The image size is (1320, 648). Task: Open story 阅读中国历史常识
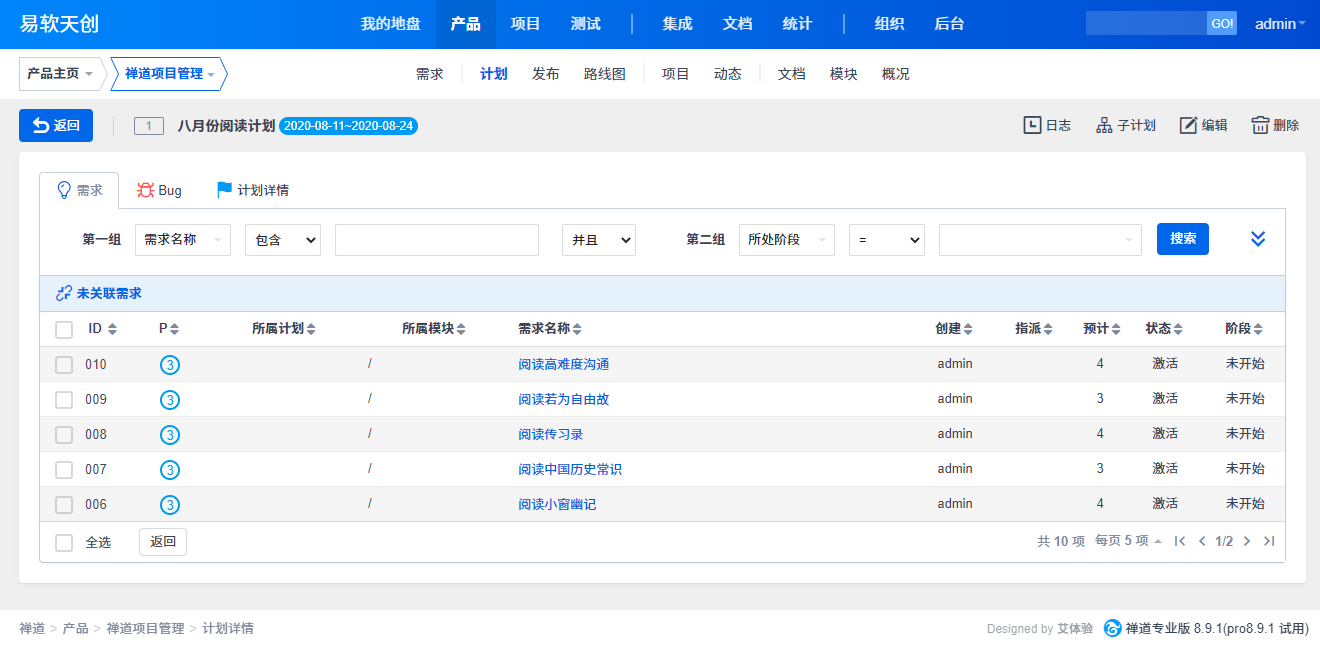(x=570, y=470)
